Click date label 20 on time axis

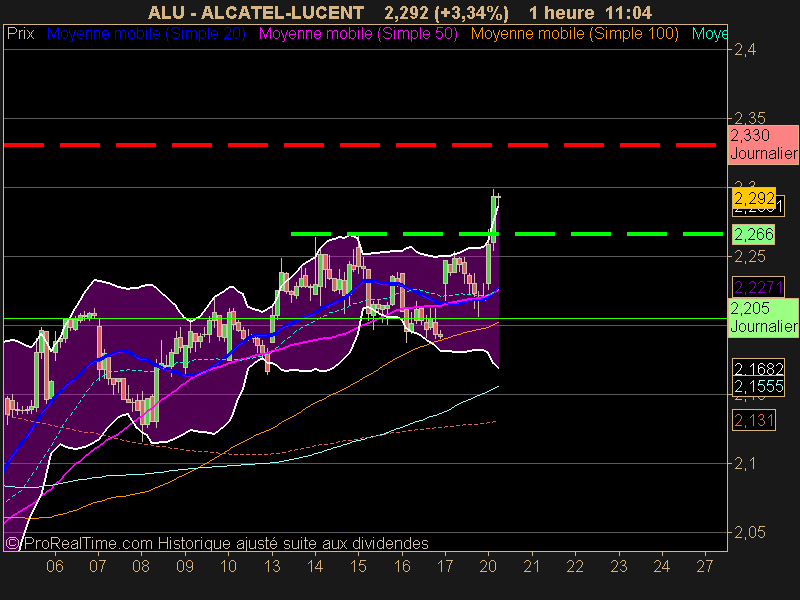[x=488, y=566]
